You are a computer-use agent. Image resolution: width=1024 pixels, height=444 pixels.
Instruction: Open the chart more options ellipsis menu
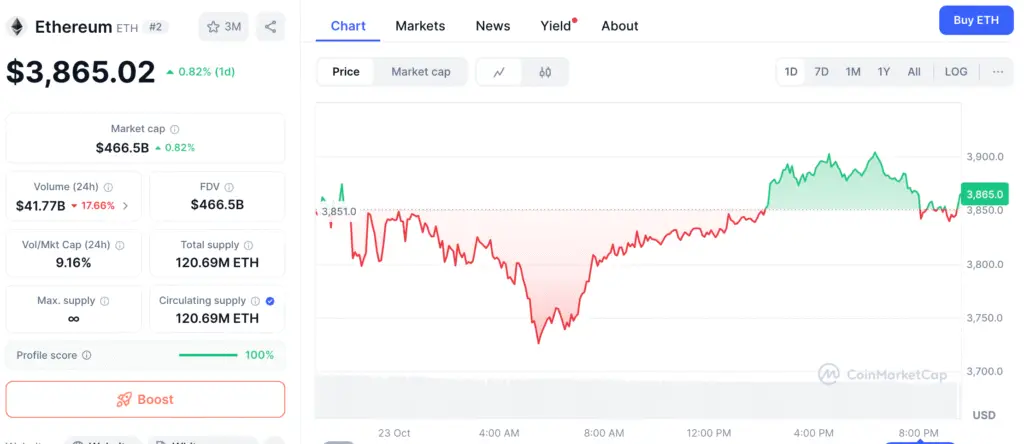coord(998,72)
